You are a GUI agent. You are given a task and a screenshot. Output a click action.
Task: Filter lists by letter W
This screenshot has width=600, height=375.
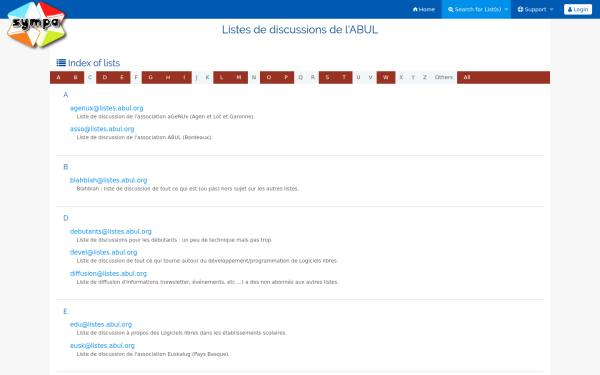click(x=386, y=77)
